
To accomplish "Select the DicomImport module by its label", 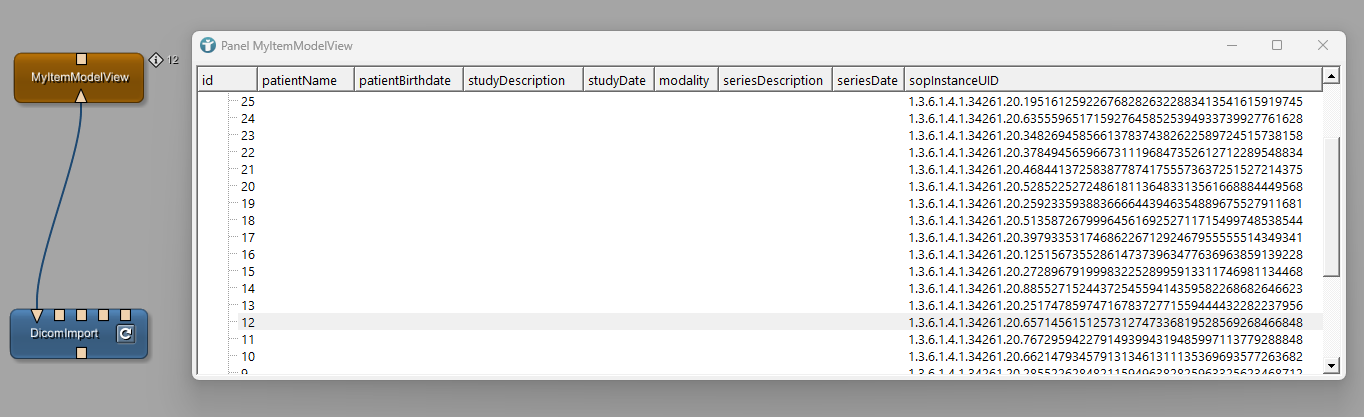I will (x=66, y=334).
